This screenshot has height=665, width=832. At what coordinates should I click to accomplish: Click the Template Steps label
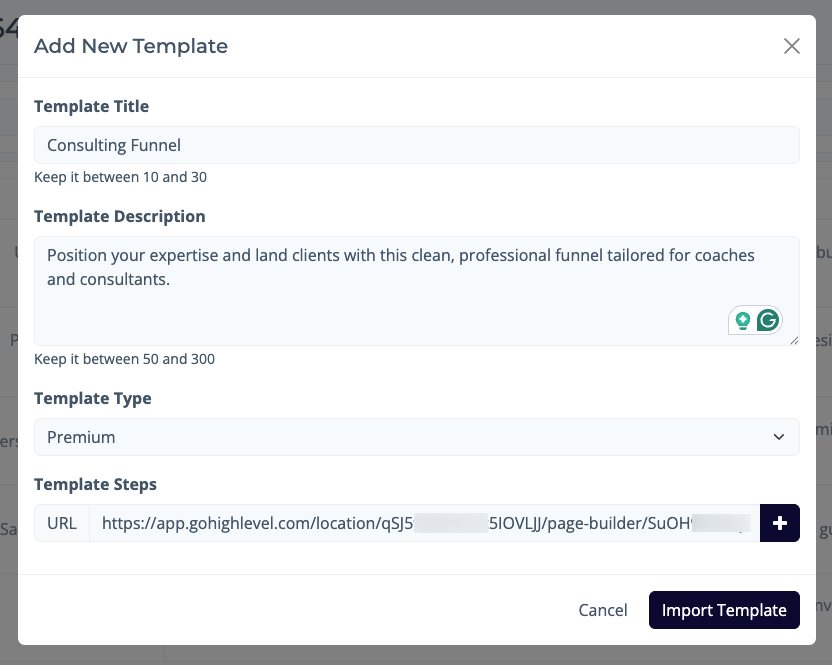(95, 484)
